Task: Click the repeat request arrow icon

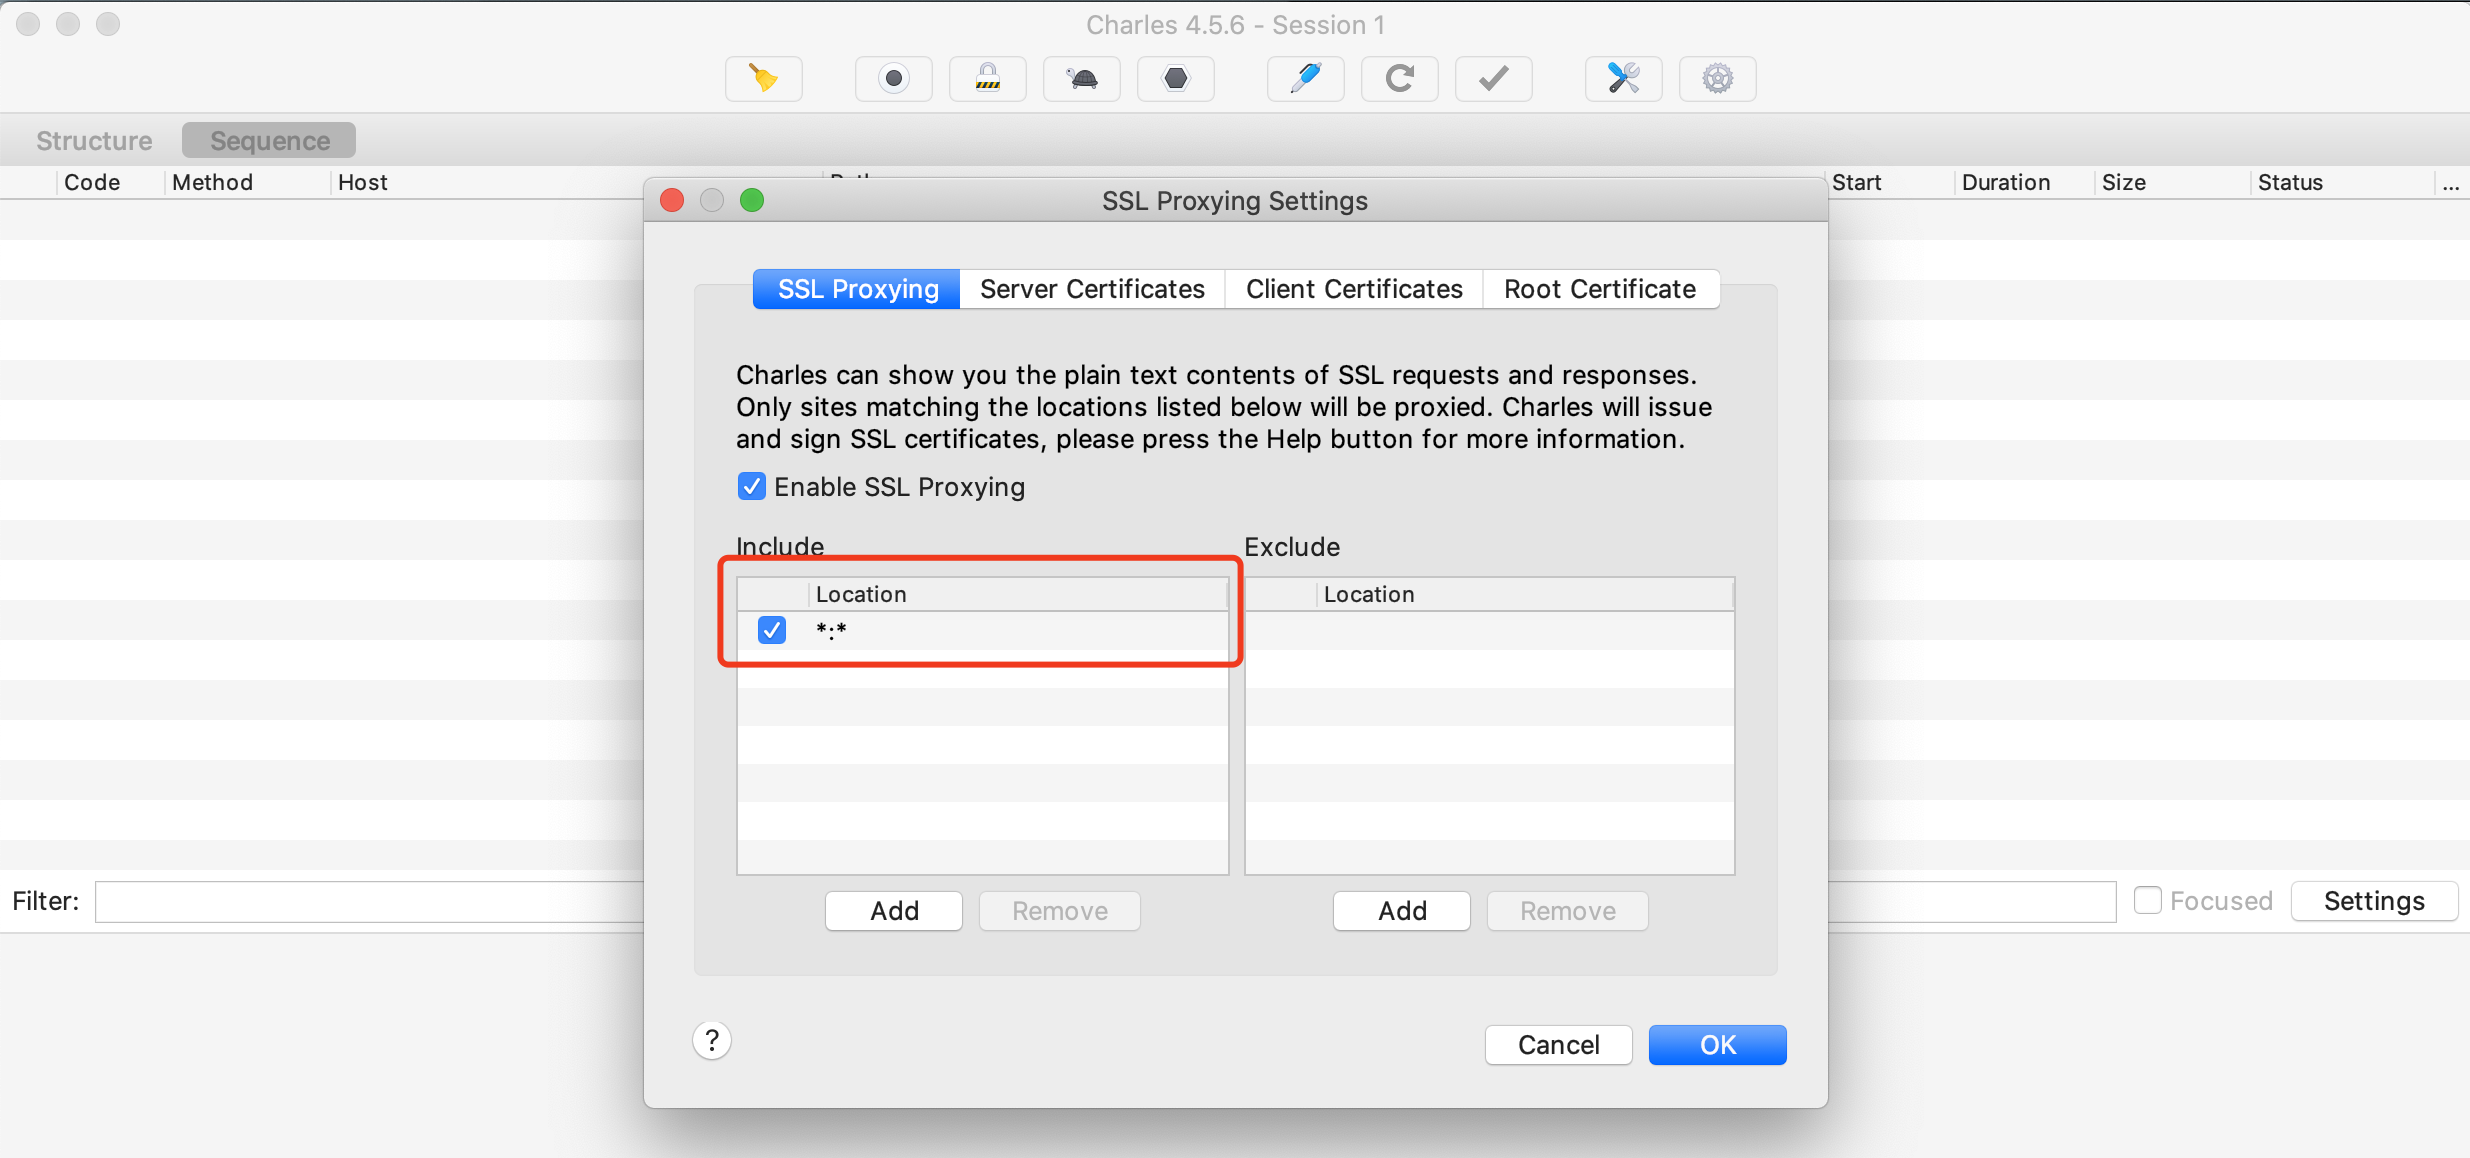Action: click(1399, 79)
